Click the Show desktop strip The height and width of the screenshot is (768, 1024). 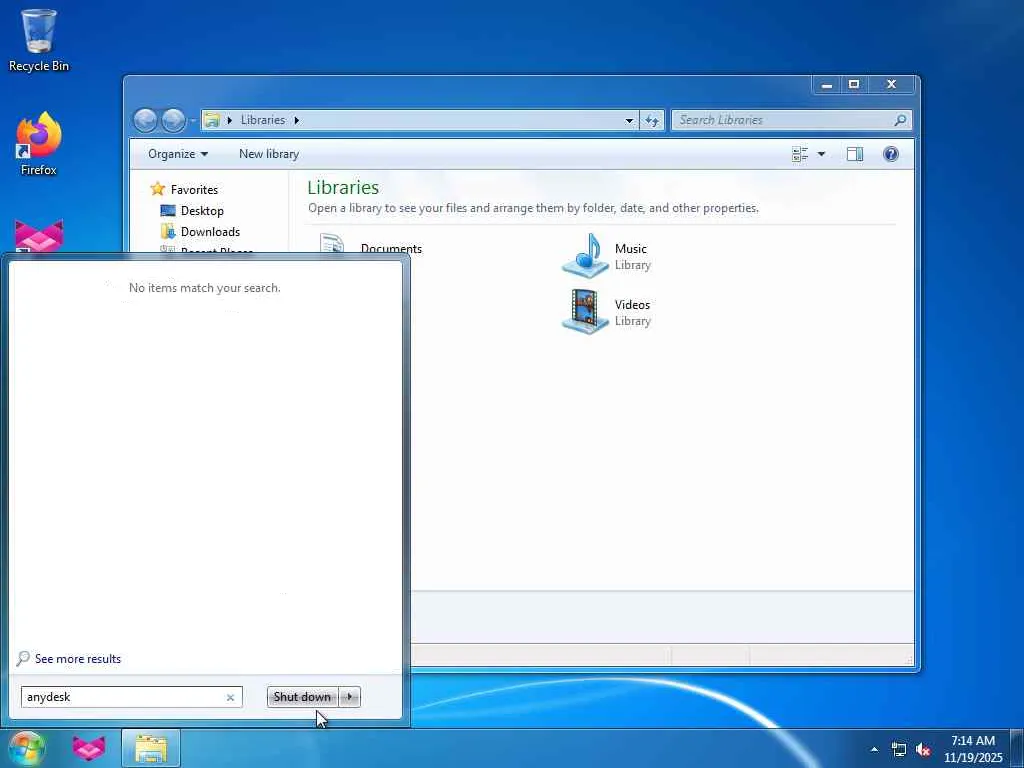[1017, 749]
